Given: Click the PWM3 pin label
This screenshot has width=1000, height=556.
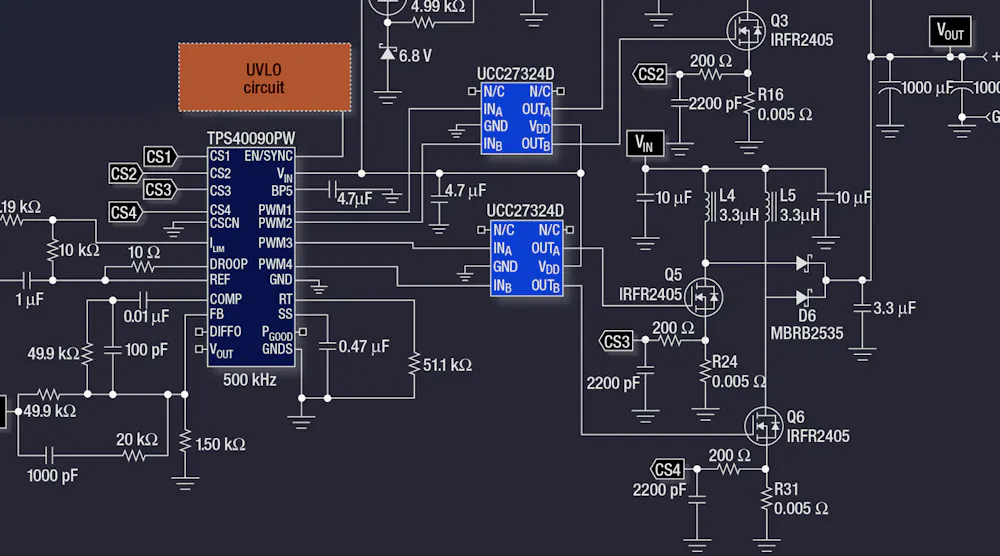Looking at the screenshot, I should [276, 243].
